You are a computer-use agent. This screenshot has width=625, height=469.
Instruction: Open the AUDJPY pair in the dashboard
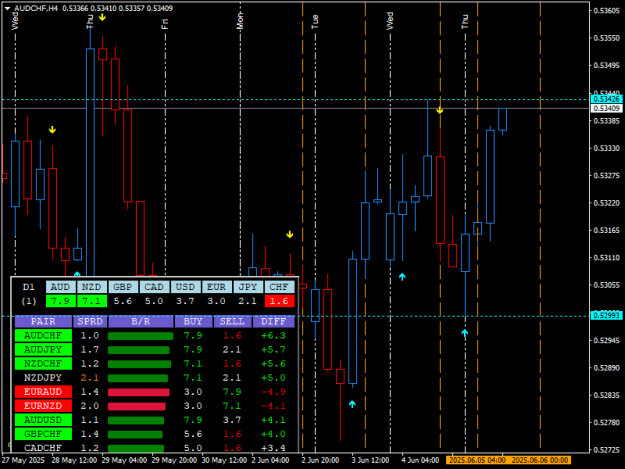[43, 349]
